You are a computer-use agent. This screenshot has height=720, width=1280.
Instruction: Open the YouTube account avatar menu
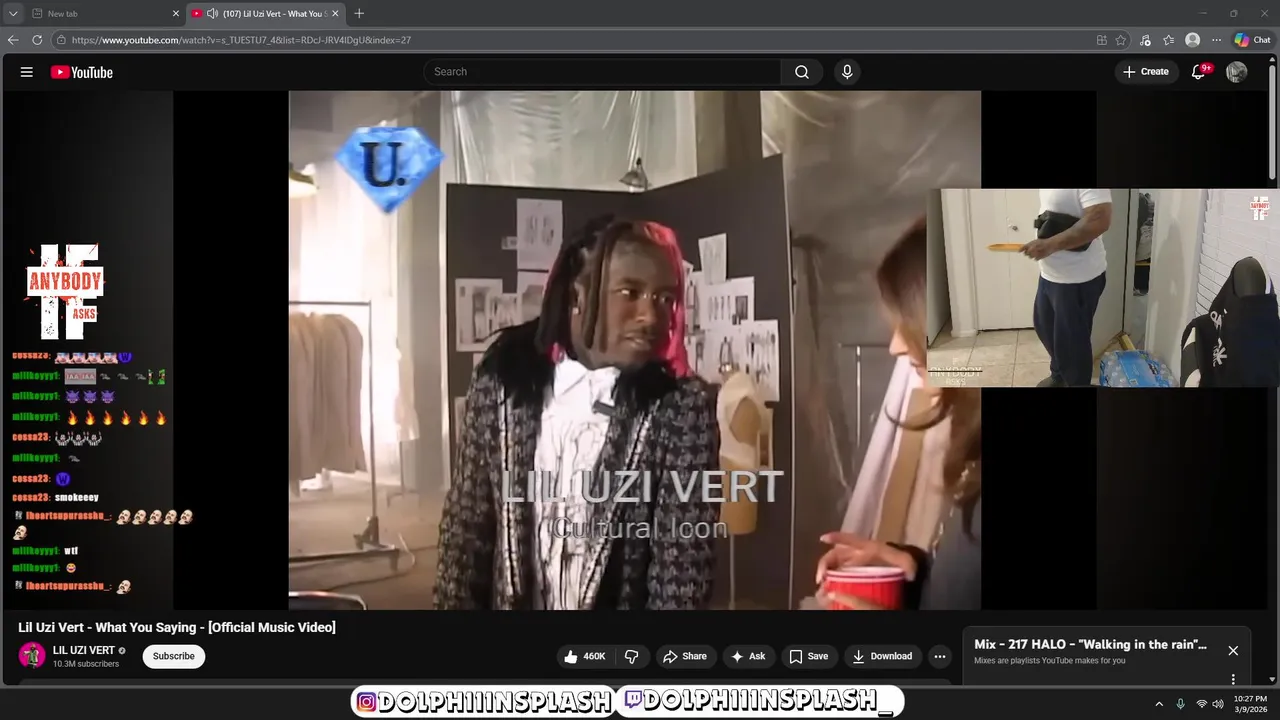point(1237,72)
